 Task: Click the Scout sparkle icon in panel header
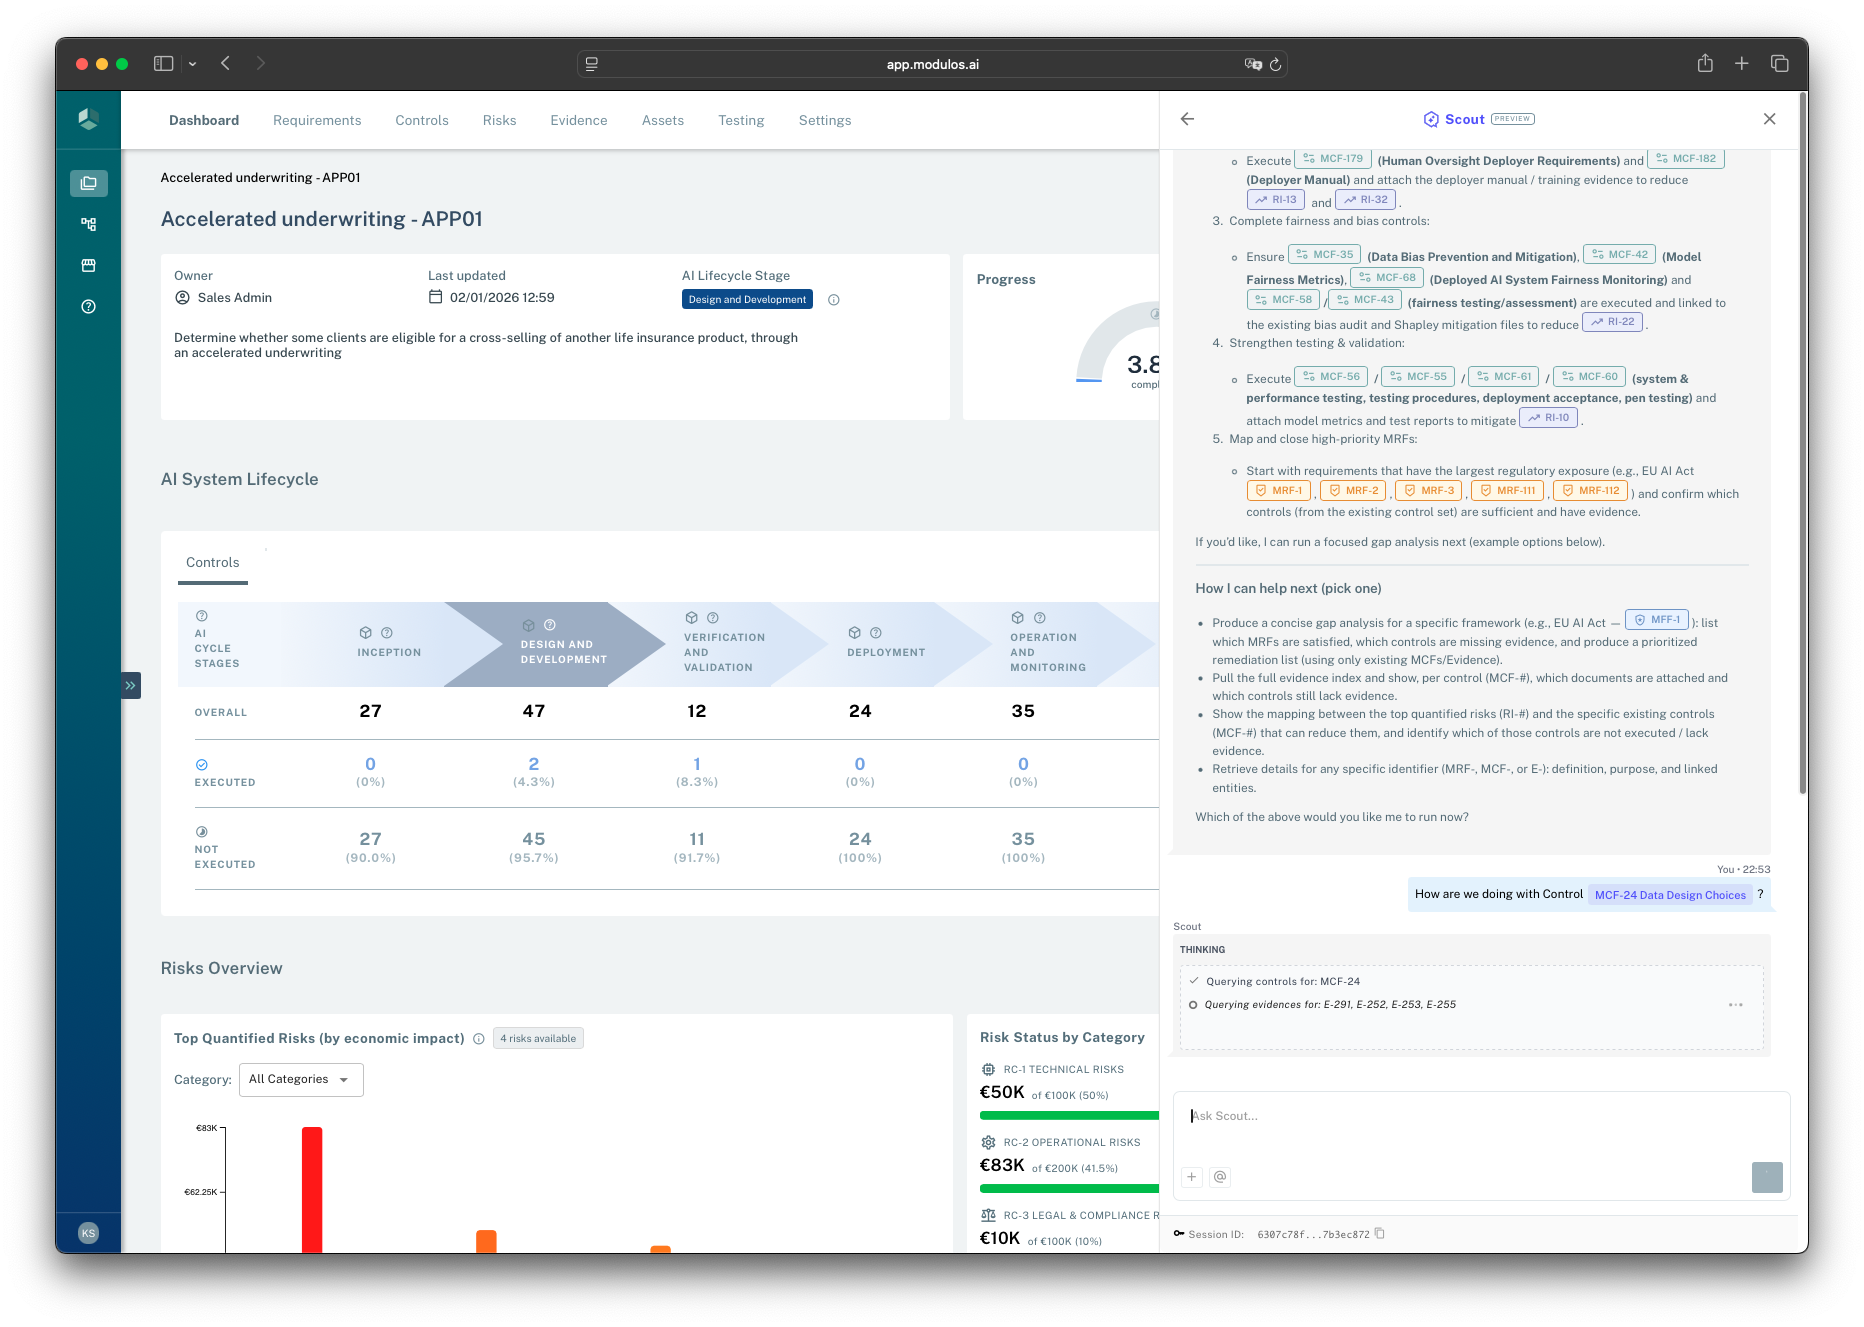coord(1432,119)
